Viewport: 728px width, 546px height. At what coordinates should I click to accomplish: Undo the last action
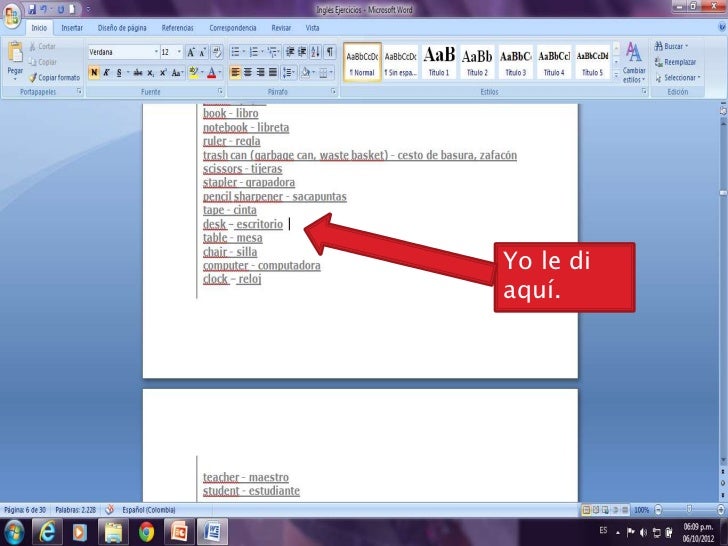point(44,9)
